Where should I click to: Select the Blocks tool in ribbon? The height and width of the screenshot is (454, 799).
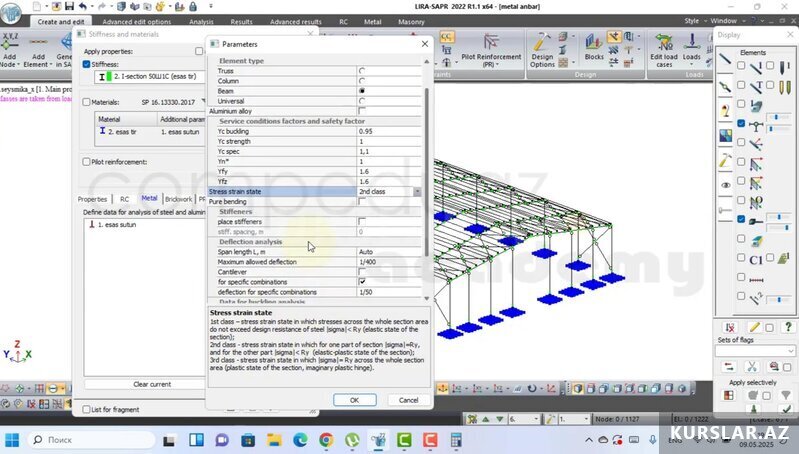click(593, 49)
